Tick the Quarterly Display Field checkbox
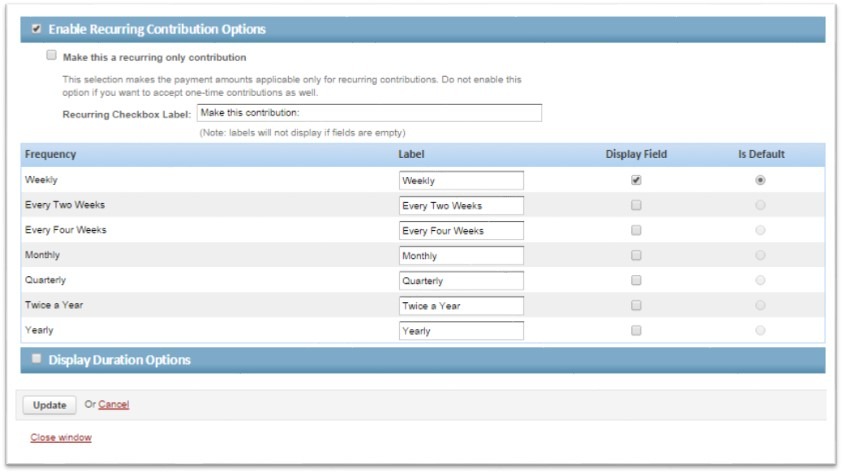843x474 pixels. coord(636,280)
